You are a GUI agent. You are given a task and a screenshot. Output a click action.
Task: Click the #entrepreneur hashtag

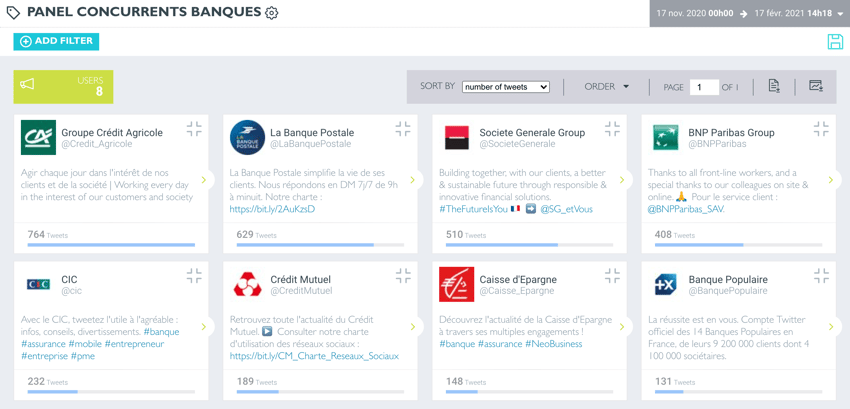click(x=134, y=344)
